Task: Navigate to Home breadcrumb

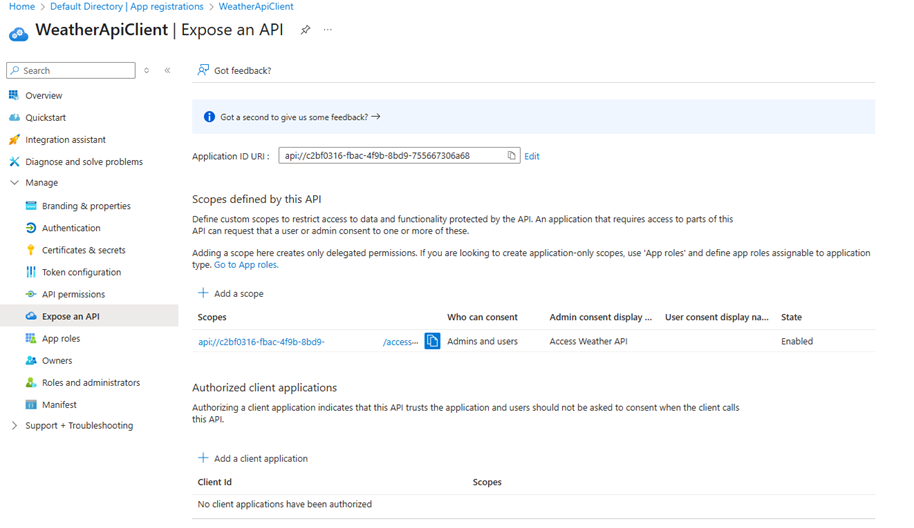Action: 22,6
